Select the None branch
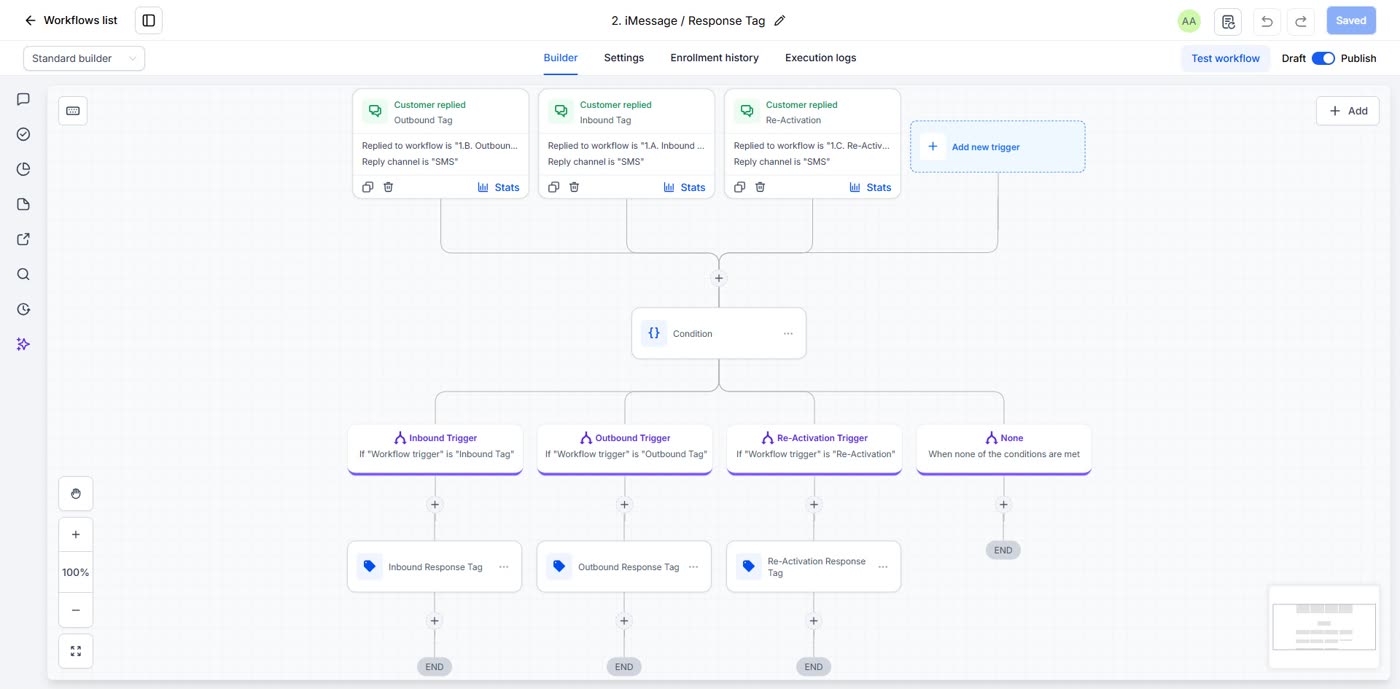This screenshot has width=1400, height=689. click(x=1004, y=449)
